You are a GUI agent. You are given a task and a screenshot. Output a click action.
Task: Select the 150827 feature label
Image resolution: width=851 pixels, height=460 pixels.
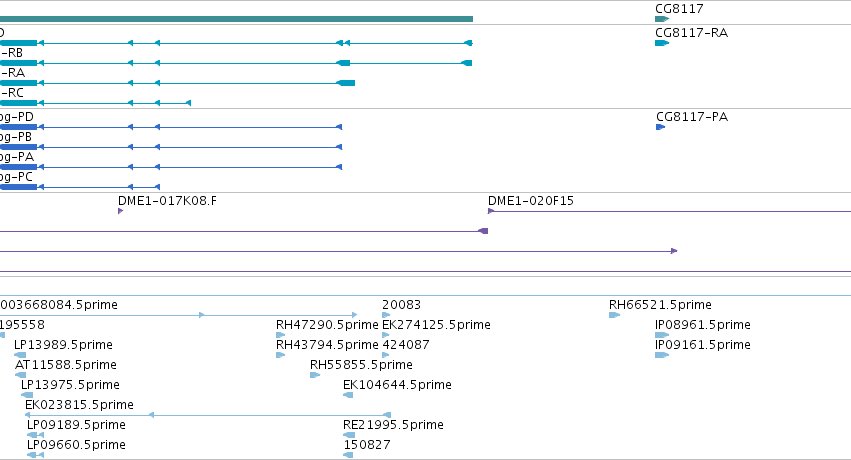[367, 445]
